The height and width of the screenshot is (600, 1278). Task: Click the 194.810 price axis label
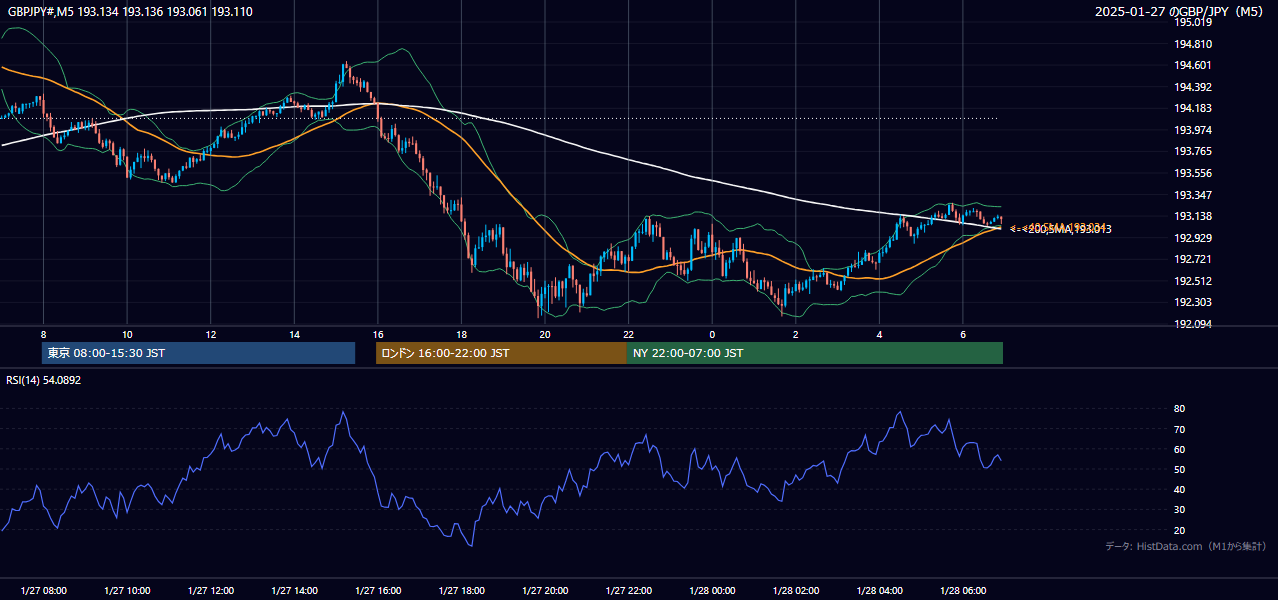pyautogui.click(x=1191, y=44)
